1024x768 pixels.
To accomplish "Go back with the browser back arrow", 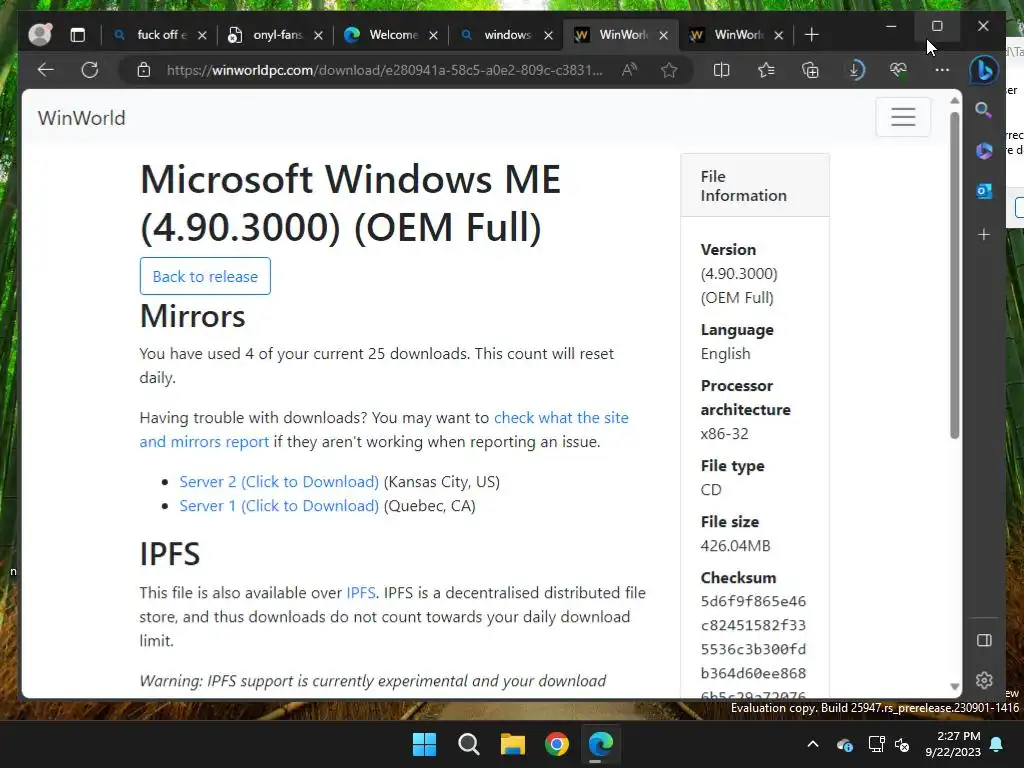I will click(46, 70).
